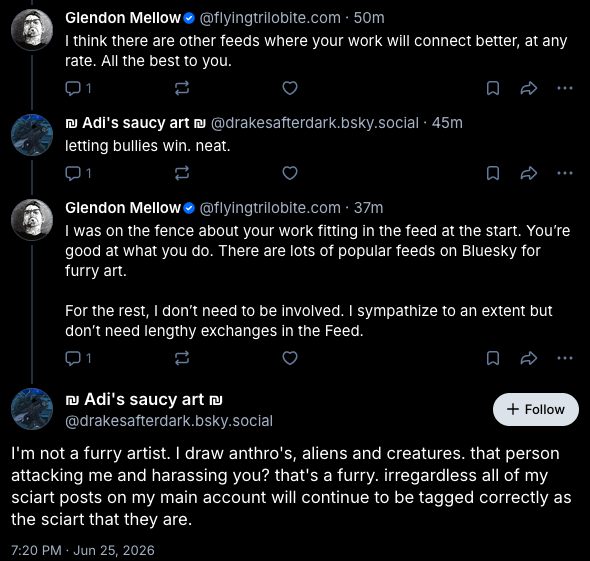
Task: Repost Glendon Mellow's 50m post
Action: pyautogui.click(x=182, y=88)
